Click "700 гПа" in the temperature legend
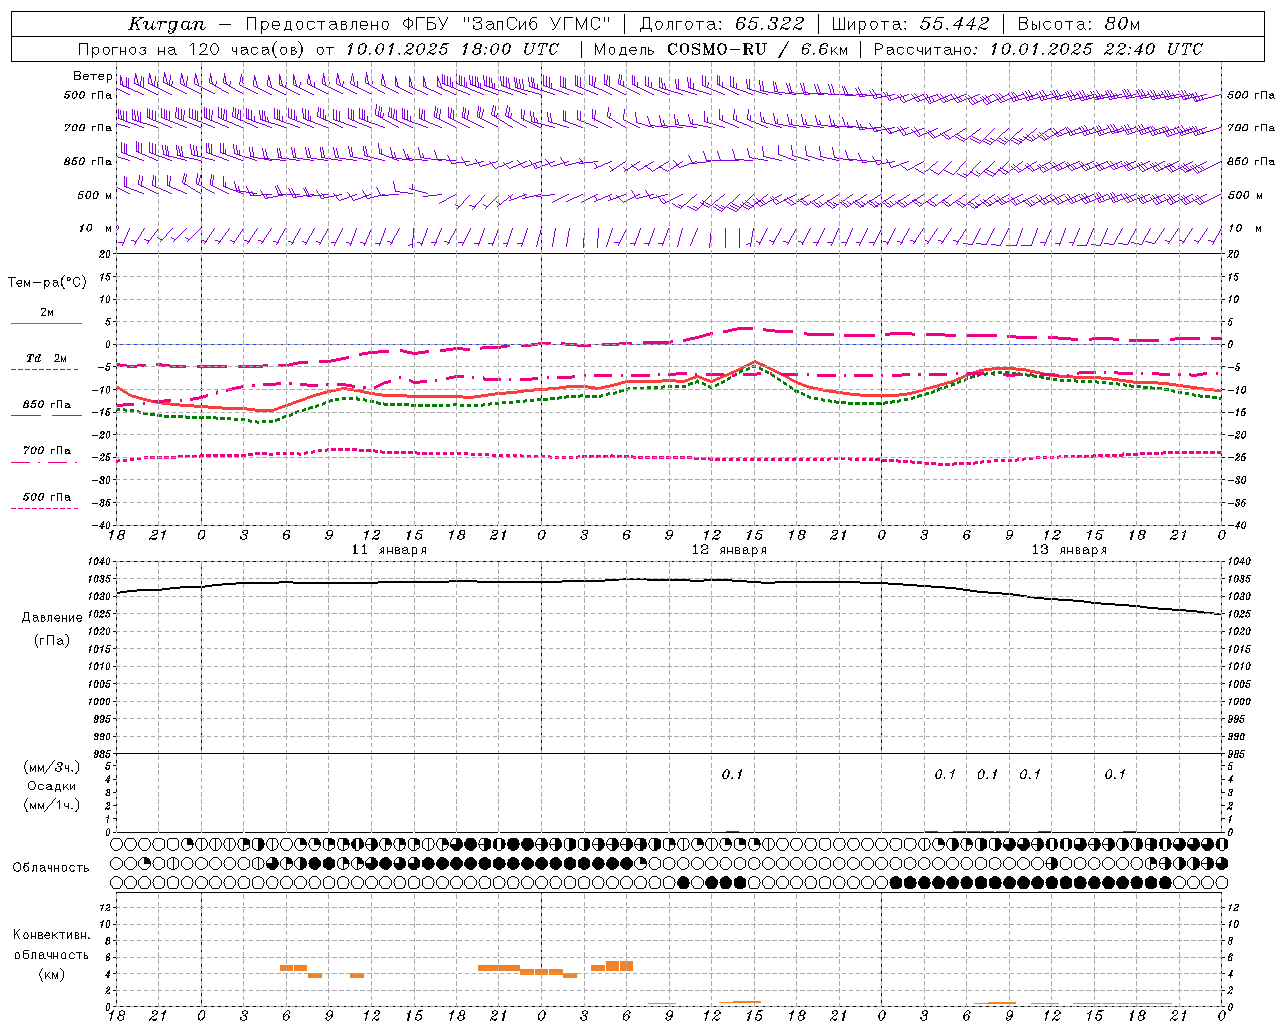The image size is (1280, 1024). (x=47, y=451)
